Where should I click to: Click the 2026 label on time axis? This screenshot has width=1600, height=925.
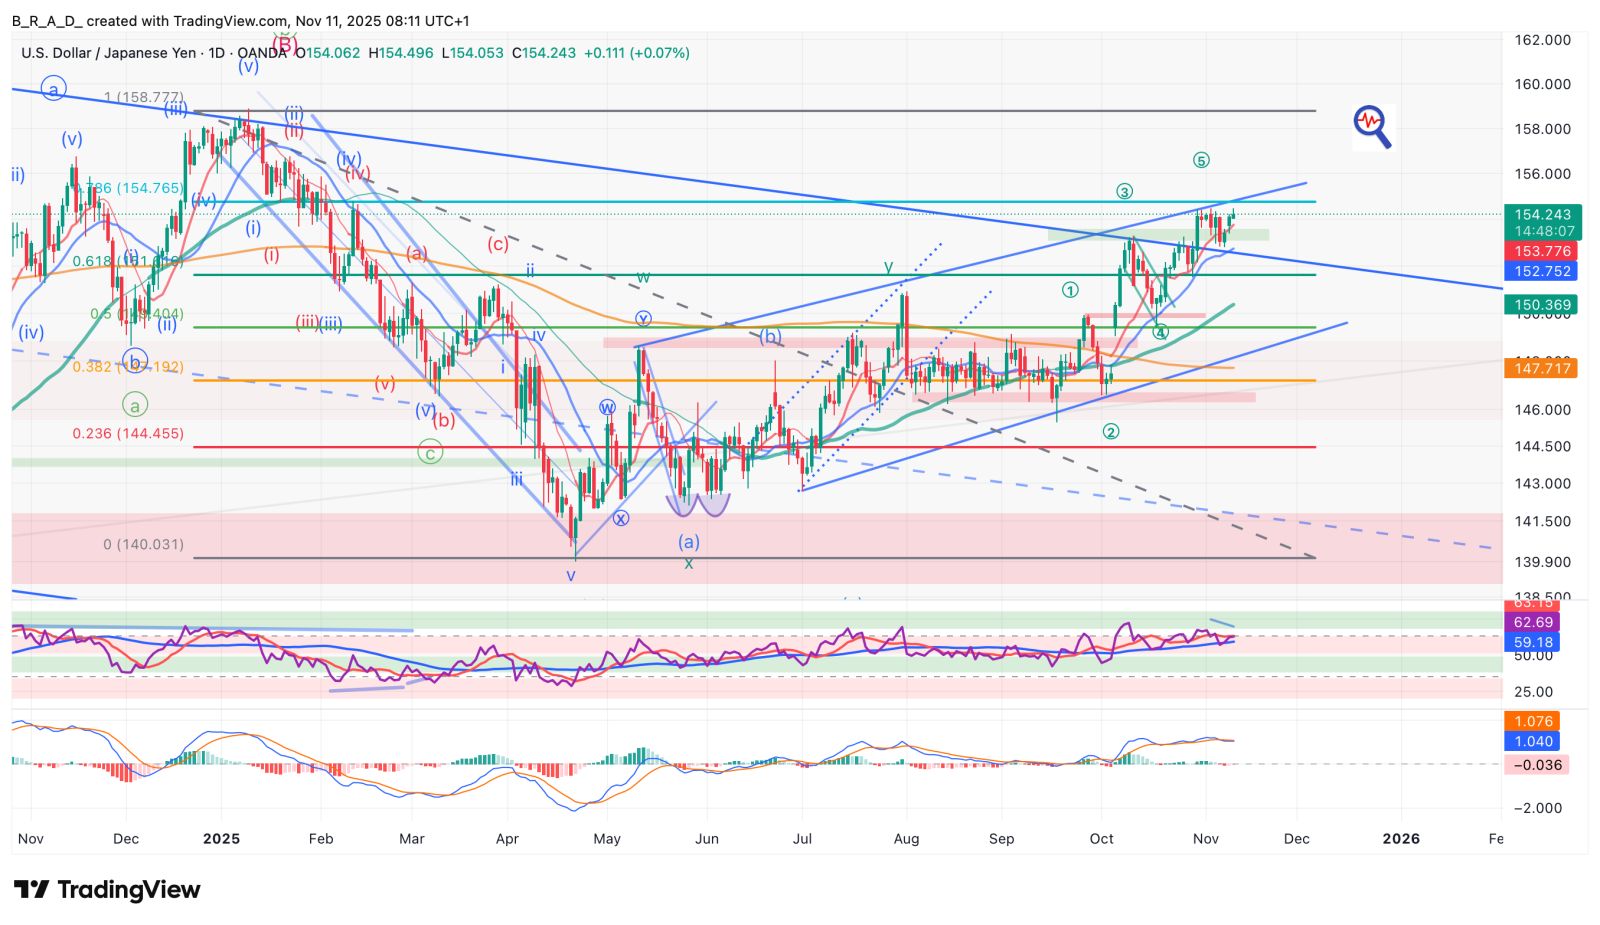1400,838
